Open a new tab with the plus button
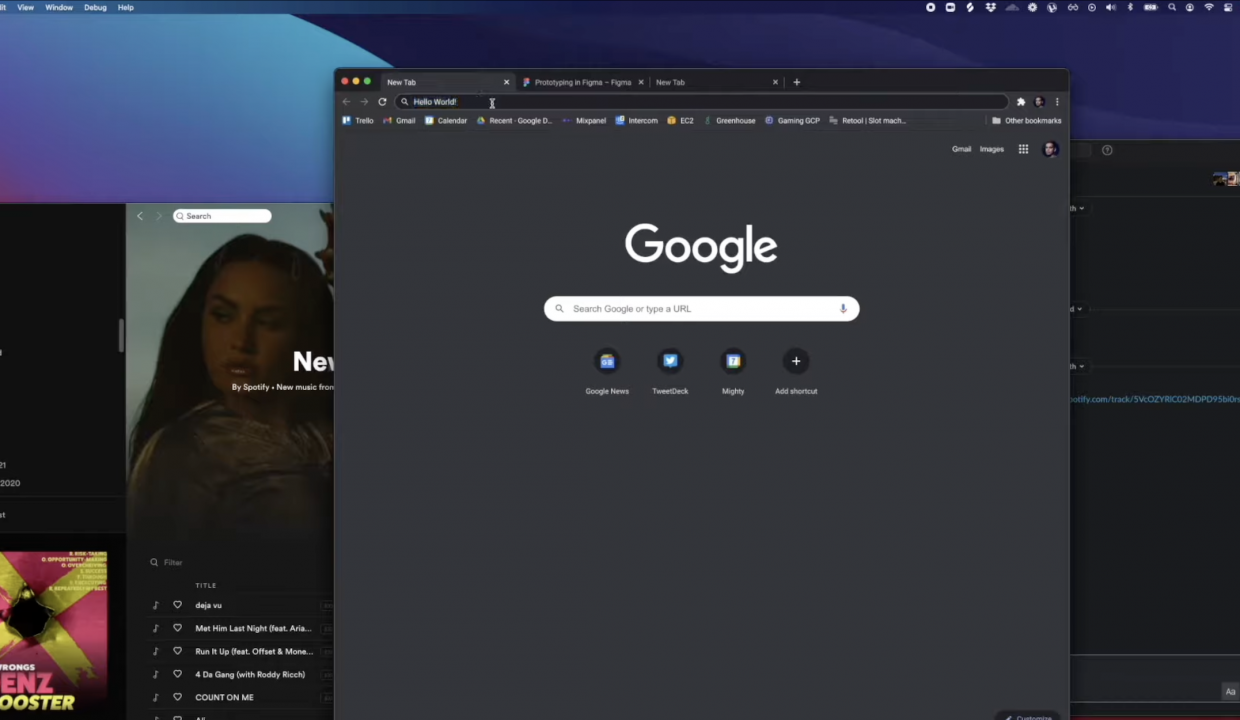 tap(796, 82)
